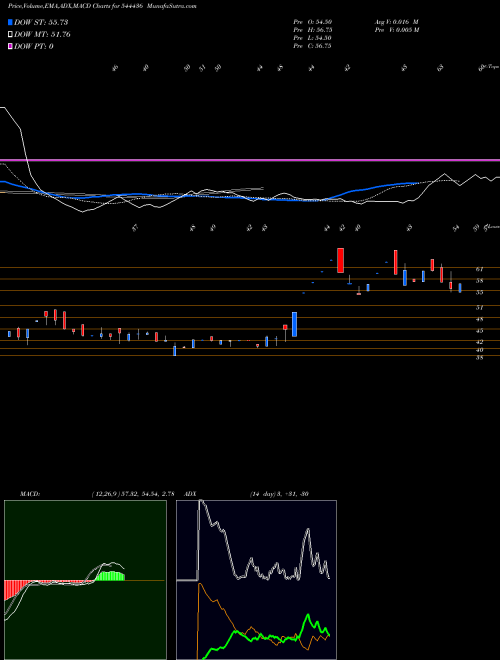The width and height of the screenshot is (500, 660).
Task: Click the MACD panel title label
Action: [x=30, y=494]
